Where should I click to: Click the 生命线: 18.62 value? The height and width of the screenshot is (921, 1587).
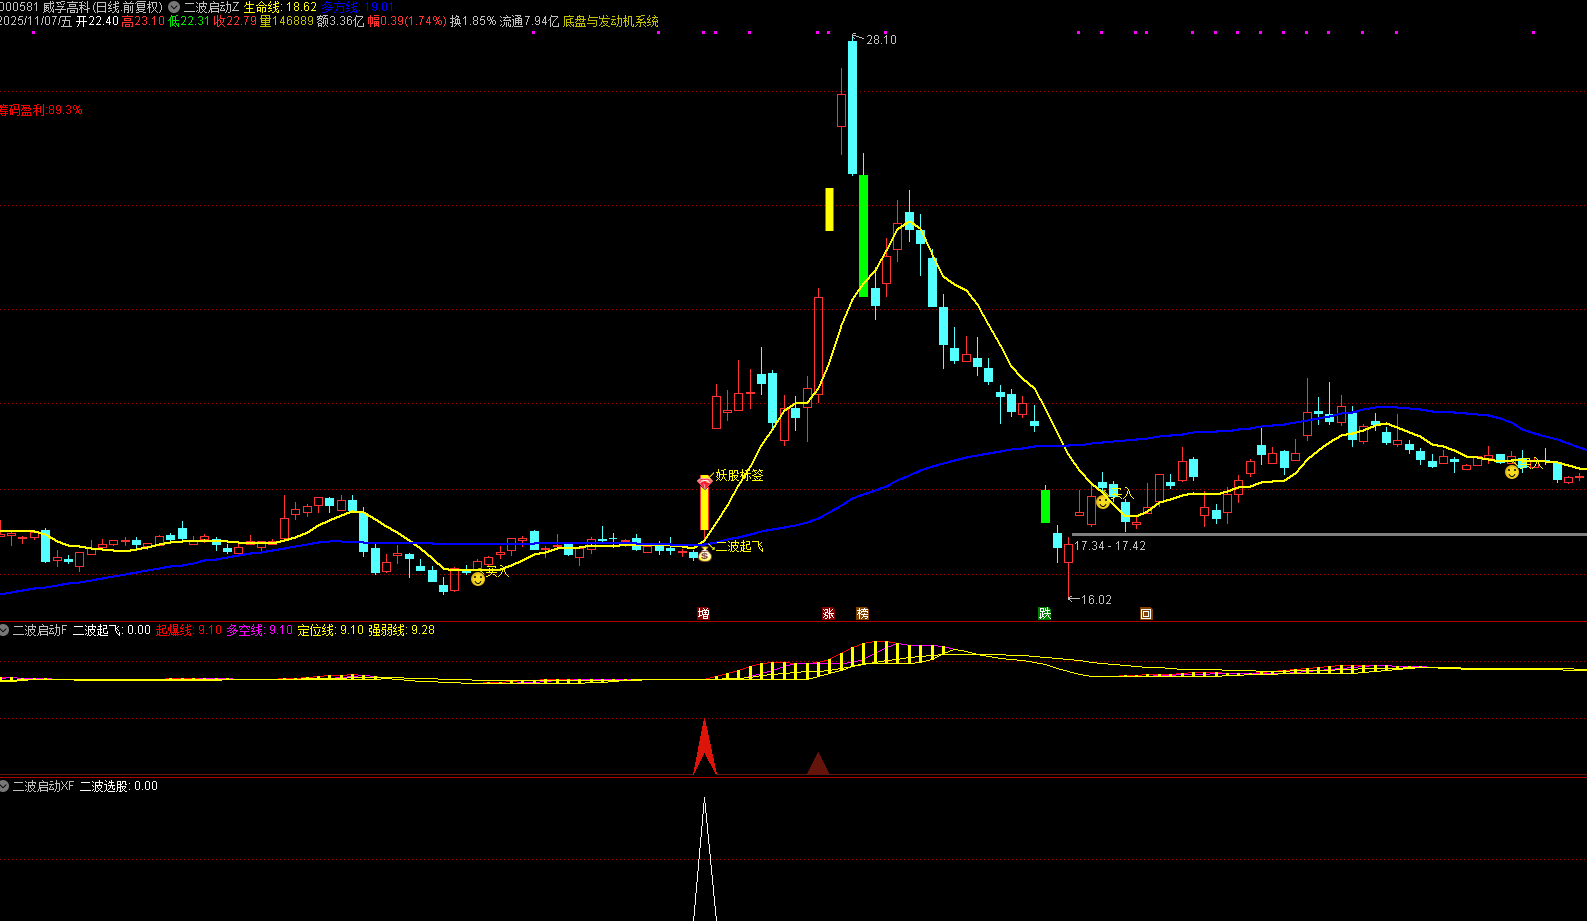click(x=280, y=7)
